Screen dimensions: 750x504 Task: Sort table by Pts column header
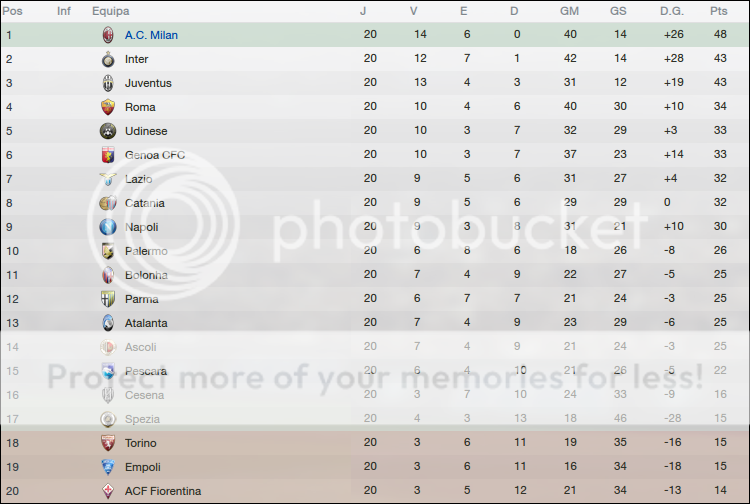pyautogui.click(x=718, y=11)
